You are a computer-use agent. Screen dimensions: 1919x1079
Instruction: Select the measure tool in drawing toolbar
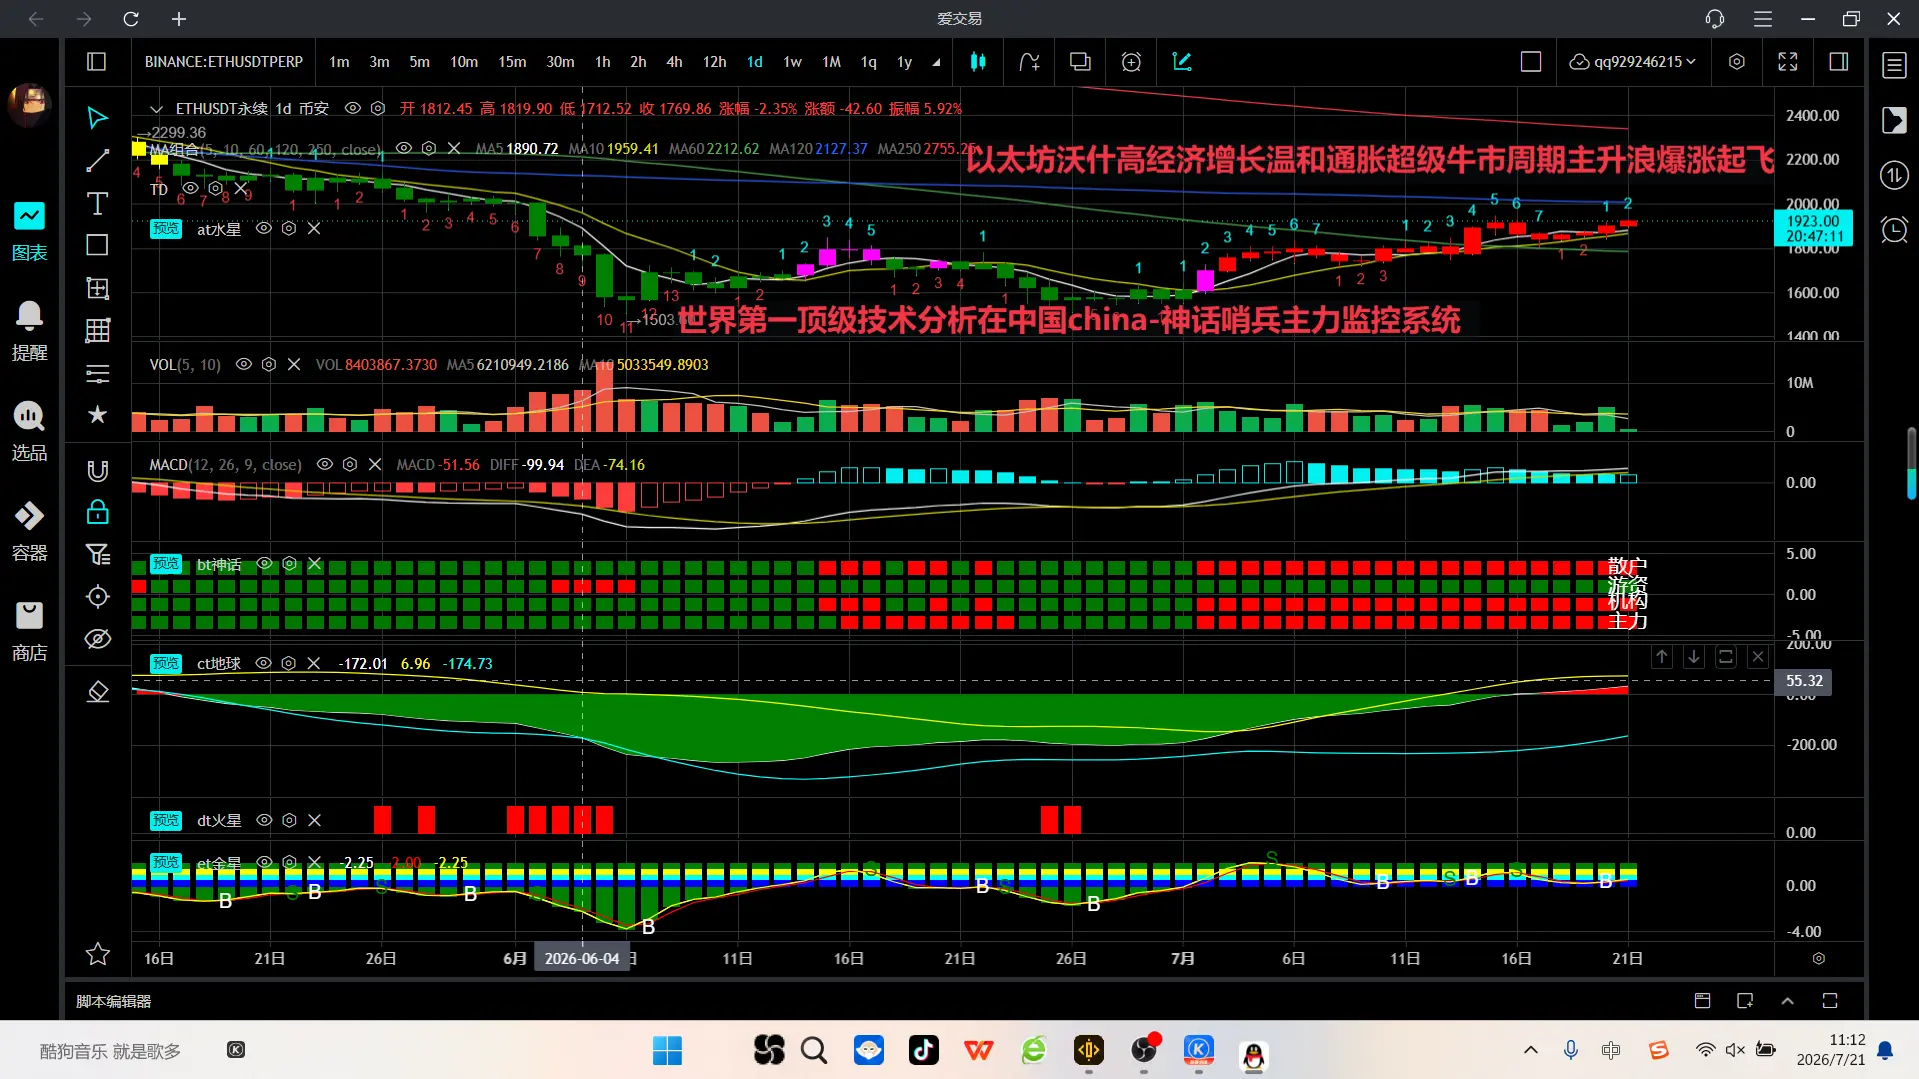coord(97,289)
